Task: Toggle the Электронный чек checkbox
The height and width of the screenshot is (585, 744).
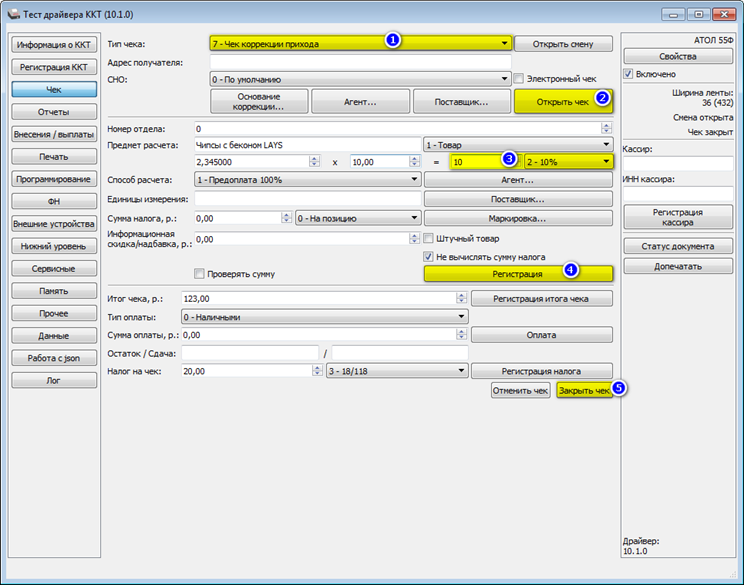Action: point(519,79)
